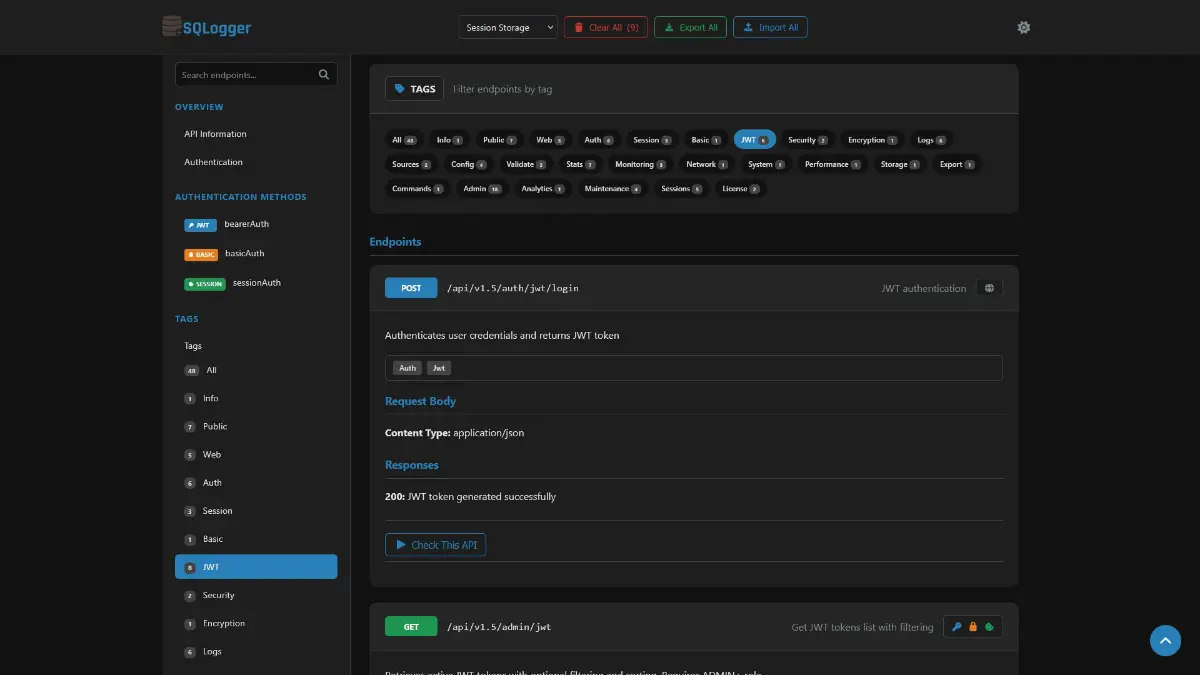The height and width of the screenshot is (675, 1200).
Task: Select the Stats tag chip
Action: (580, 164)
